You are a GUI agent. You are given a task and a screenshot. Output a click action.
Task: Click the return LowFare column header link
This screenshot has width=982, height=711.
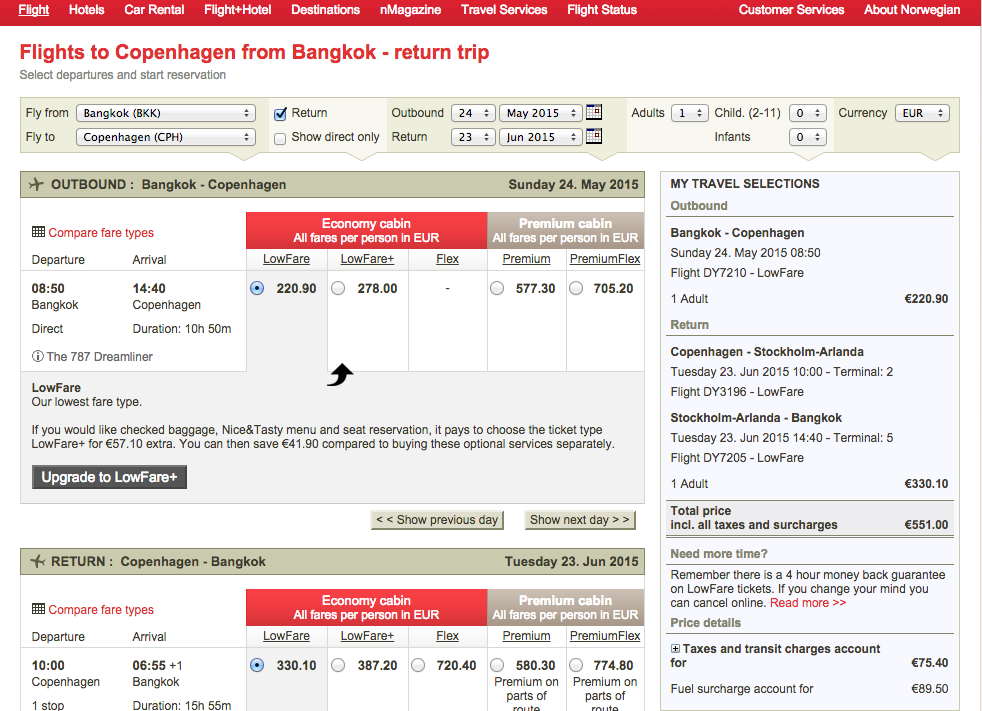tap(286, 636)
